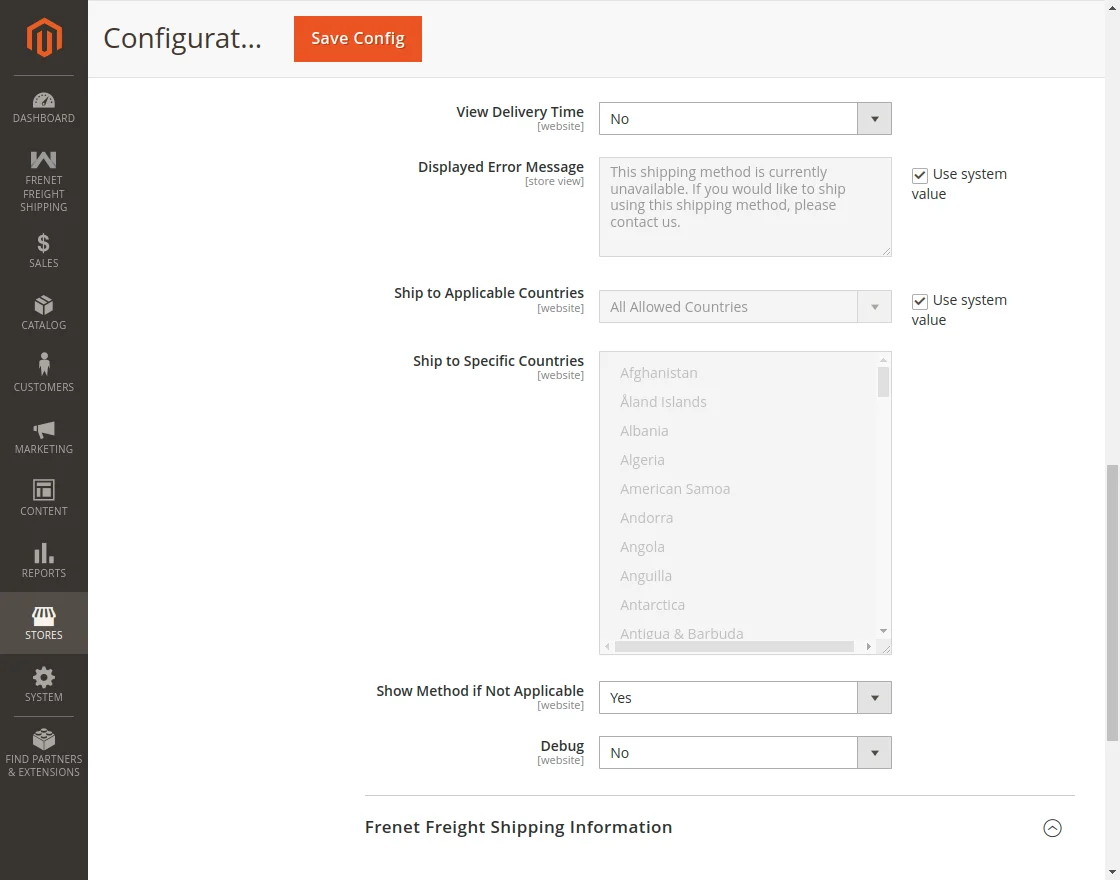Click the System gear icon
The height and width of the screenshot is (880, 1120).
coord(43,677)
